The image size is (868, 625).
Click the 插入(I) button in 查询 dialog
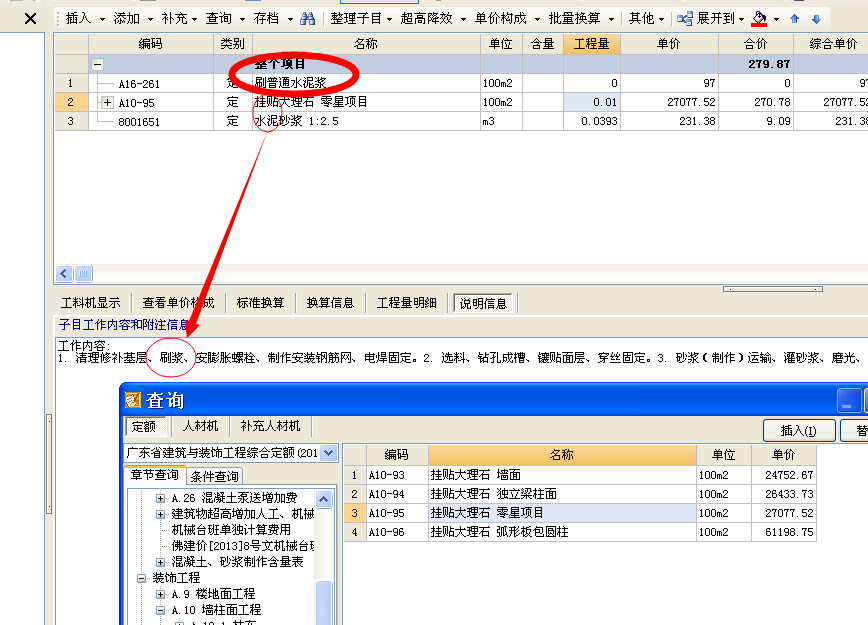[x=798, y=431]
